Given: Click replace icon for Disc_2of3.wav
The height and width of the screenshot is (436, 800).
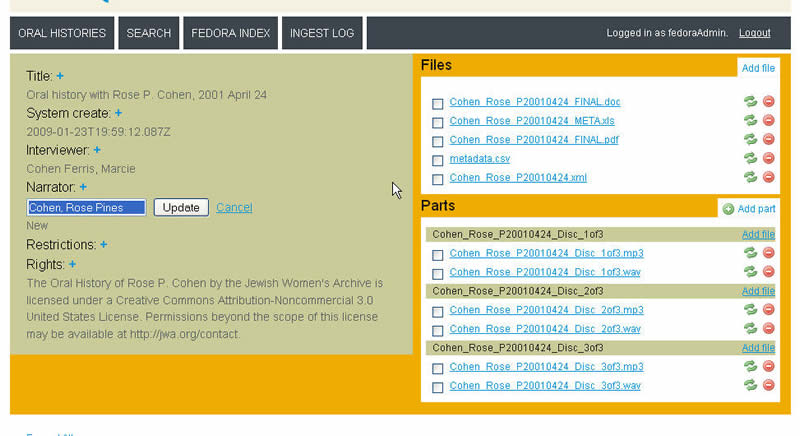Looking at the screenshot, I should tap(750, 328).
